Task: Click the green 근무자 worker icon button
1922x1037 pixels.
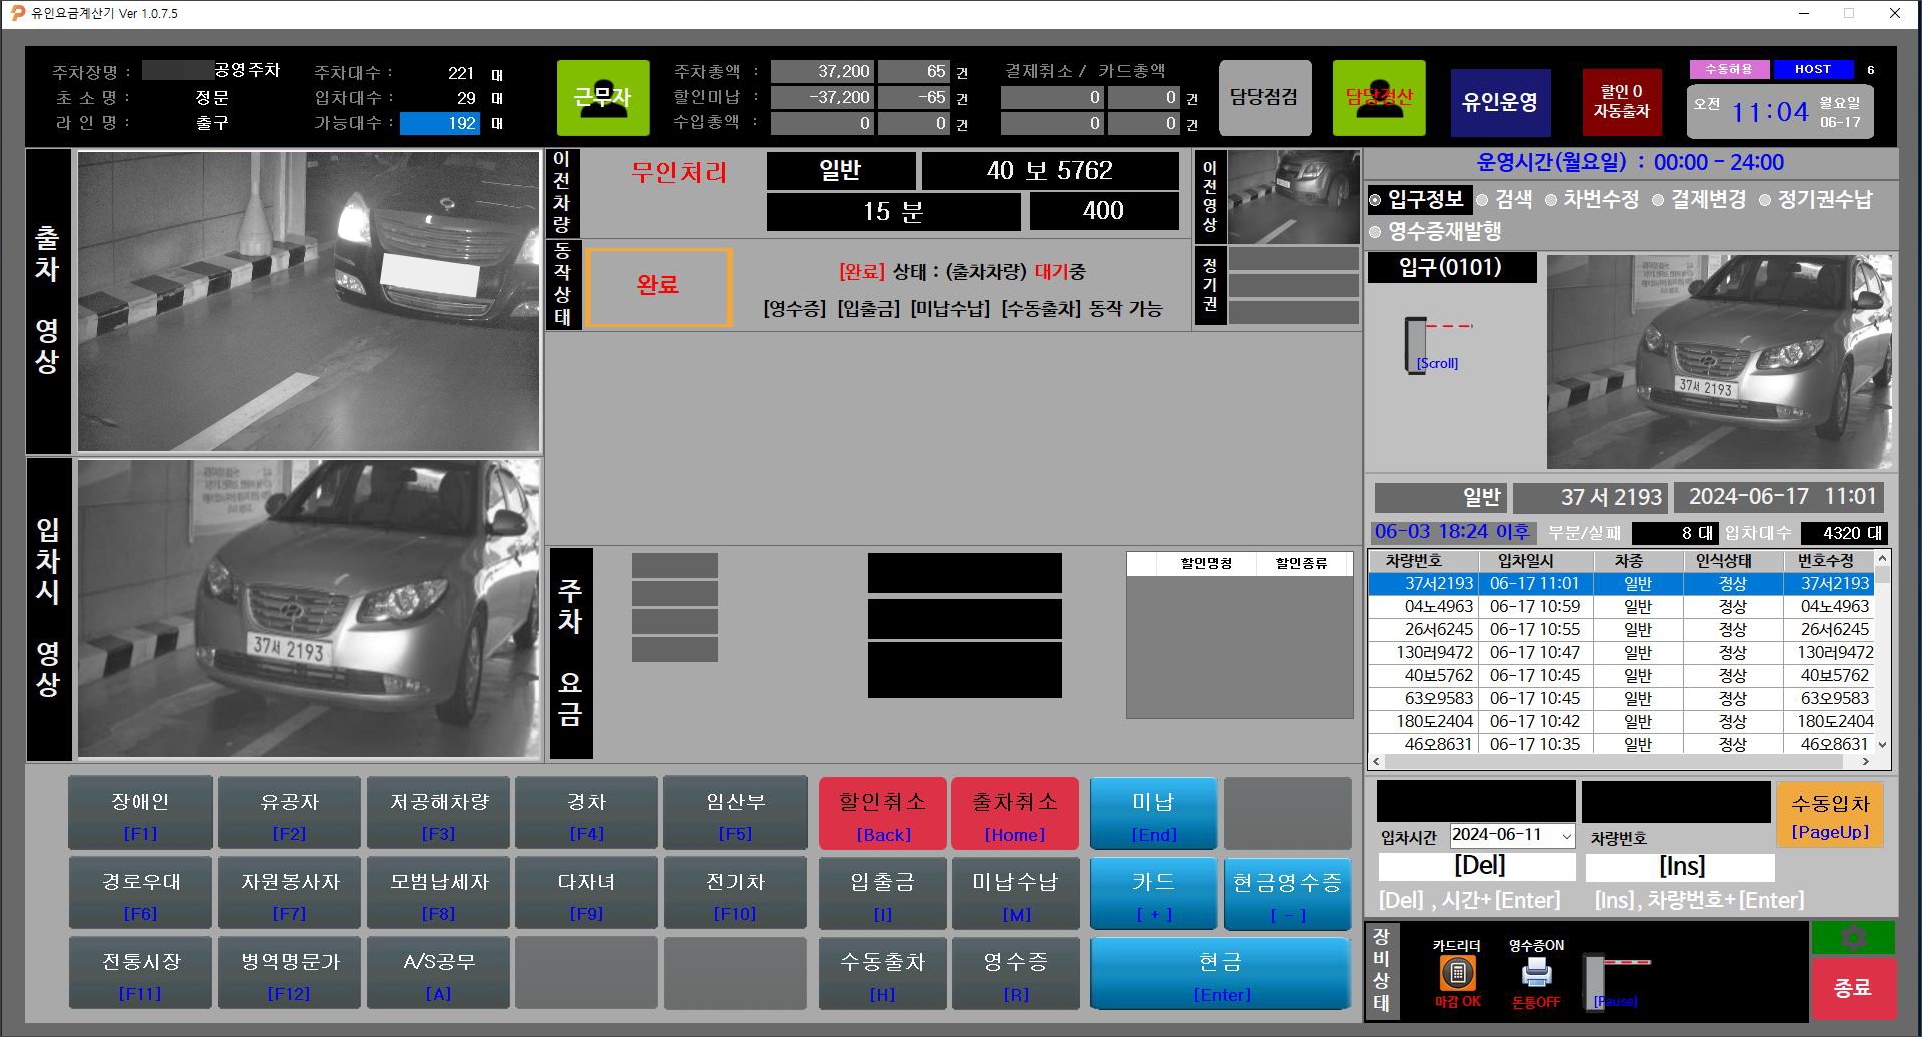Action: [x=603, y=98]
